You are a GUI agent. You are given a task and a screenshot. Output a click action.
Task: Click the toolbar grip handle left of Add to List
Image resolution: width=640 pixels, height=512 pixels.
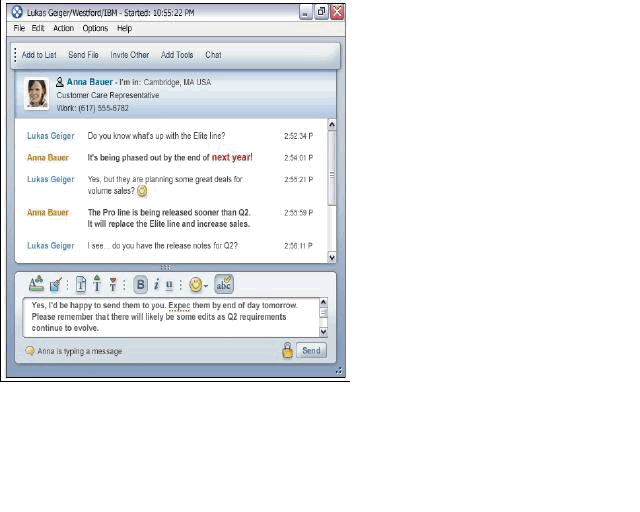click(15, 55)
